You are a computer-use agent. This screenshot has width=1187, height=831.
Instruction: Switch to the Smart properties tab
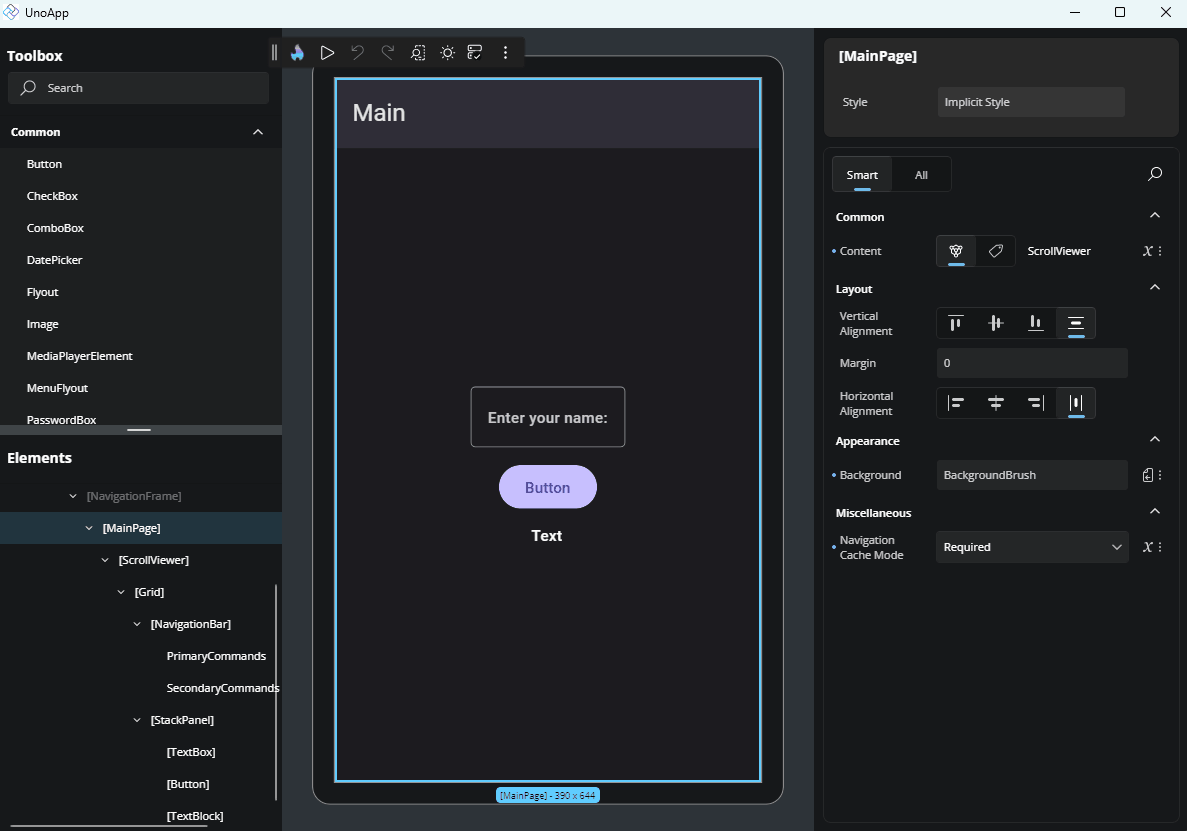[861, 174]
